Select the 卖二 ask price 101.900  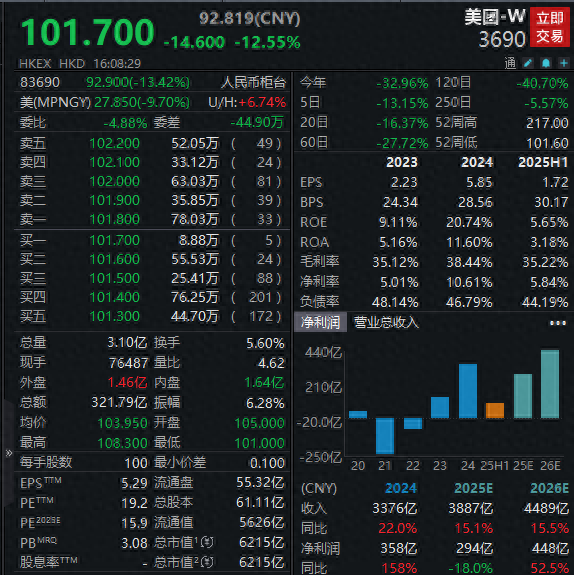point(114,200)
